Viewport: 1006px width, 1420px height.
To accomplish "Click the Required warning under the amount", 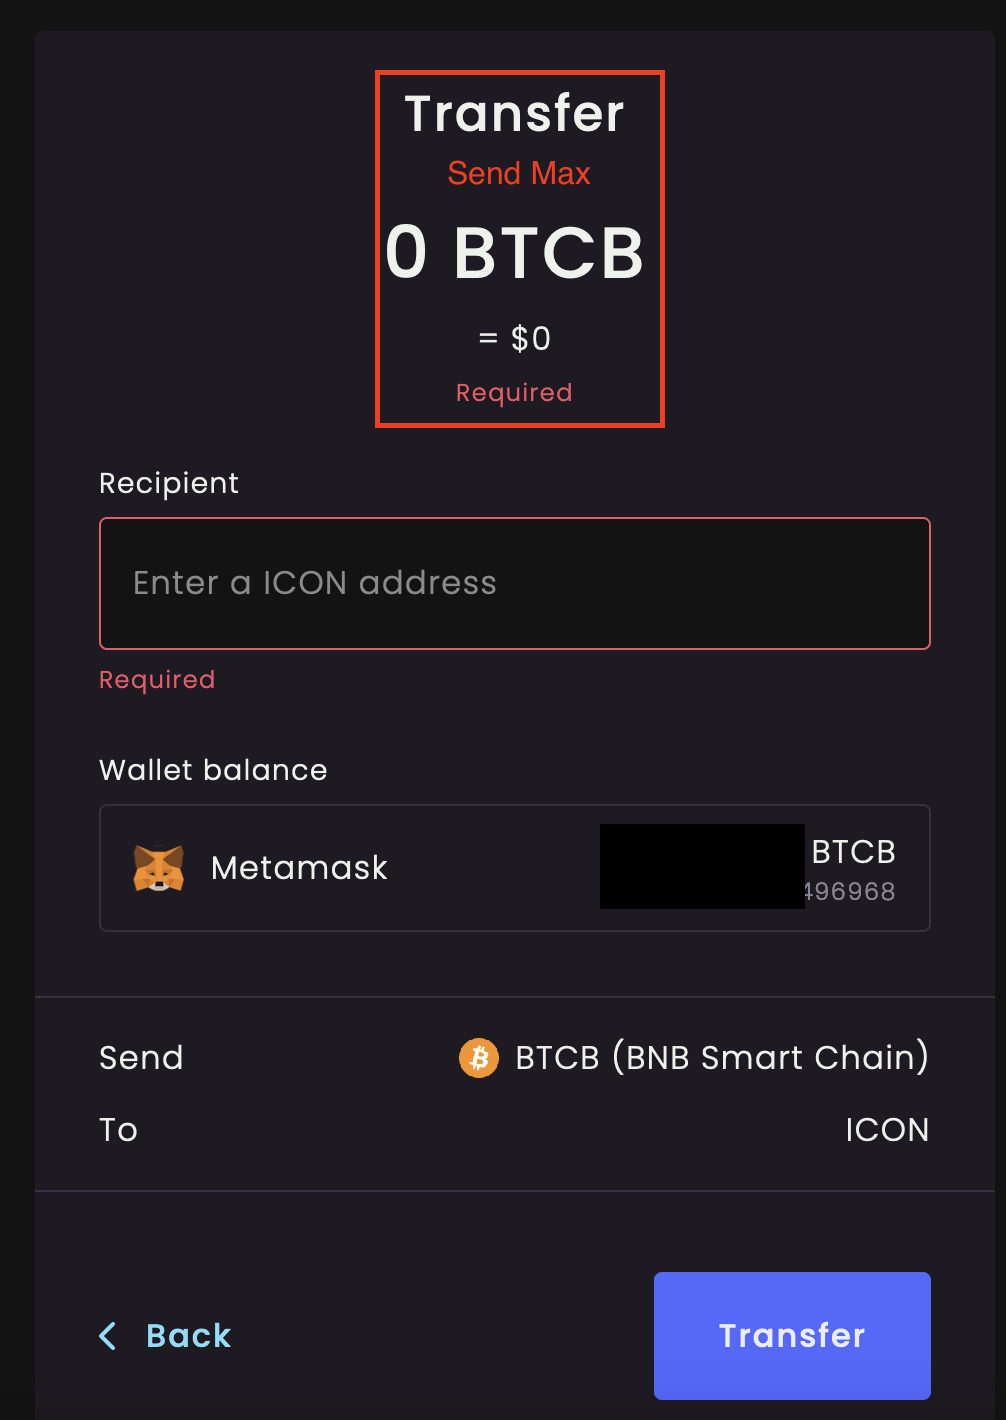I will click(x=513, y=392).
